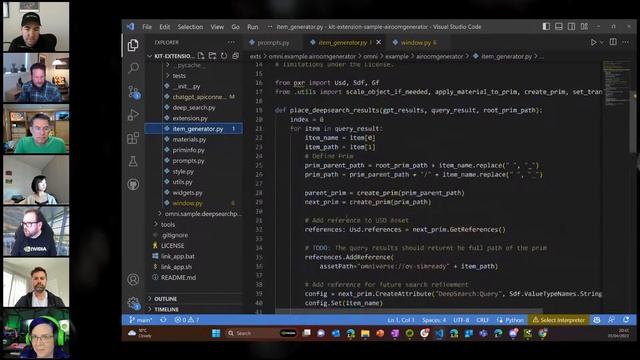Toggle the secondary side bar layout icon
The image size is (640, 360).
pos(571,27)
